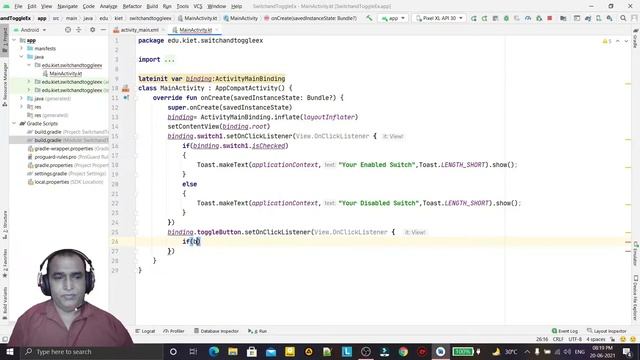Open the VCS menu
Image resolution: width=640 pixels, height=360 pixels.
coord(198,6)
